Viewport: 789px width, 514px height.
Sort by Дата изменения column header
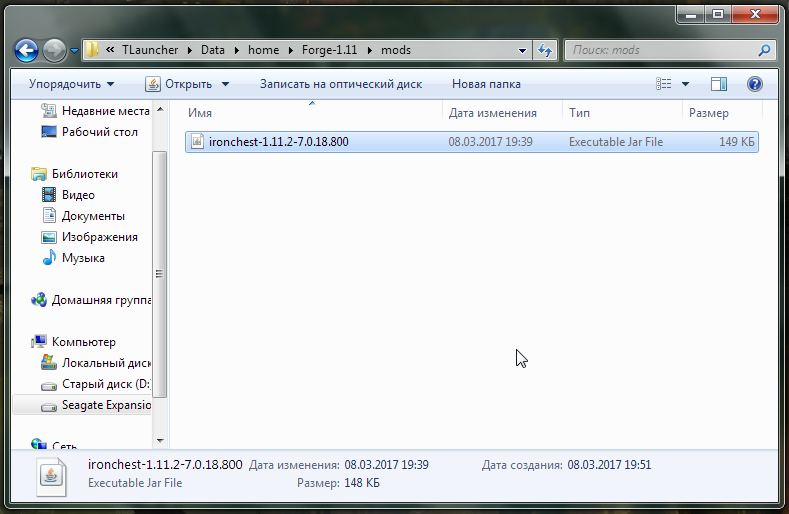pyautogui.click(x=503, y=113)
